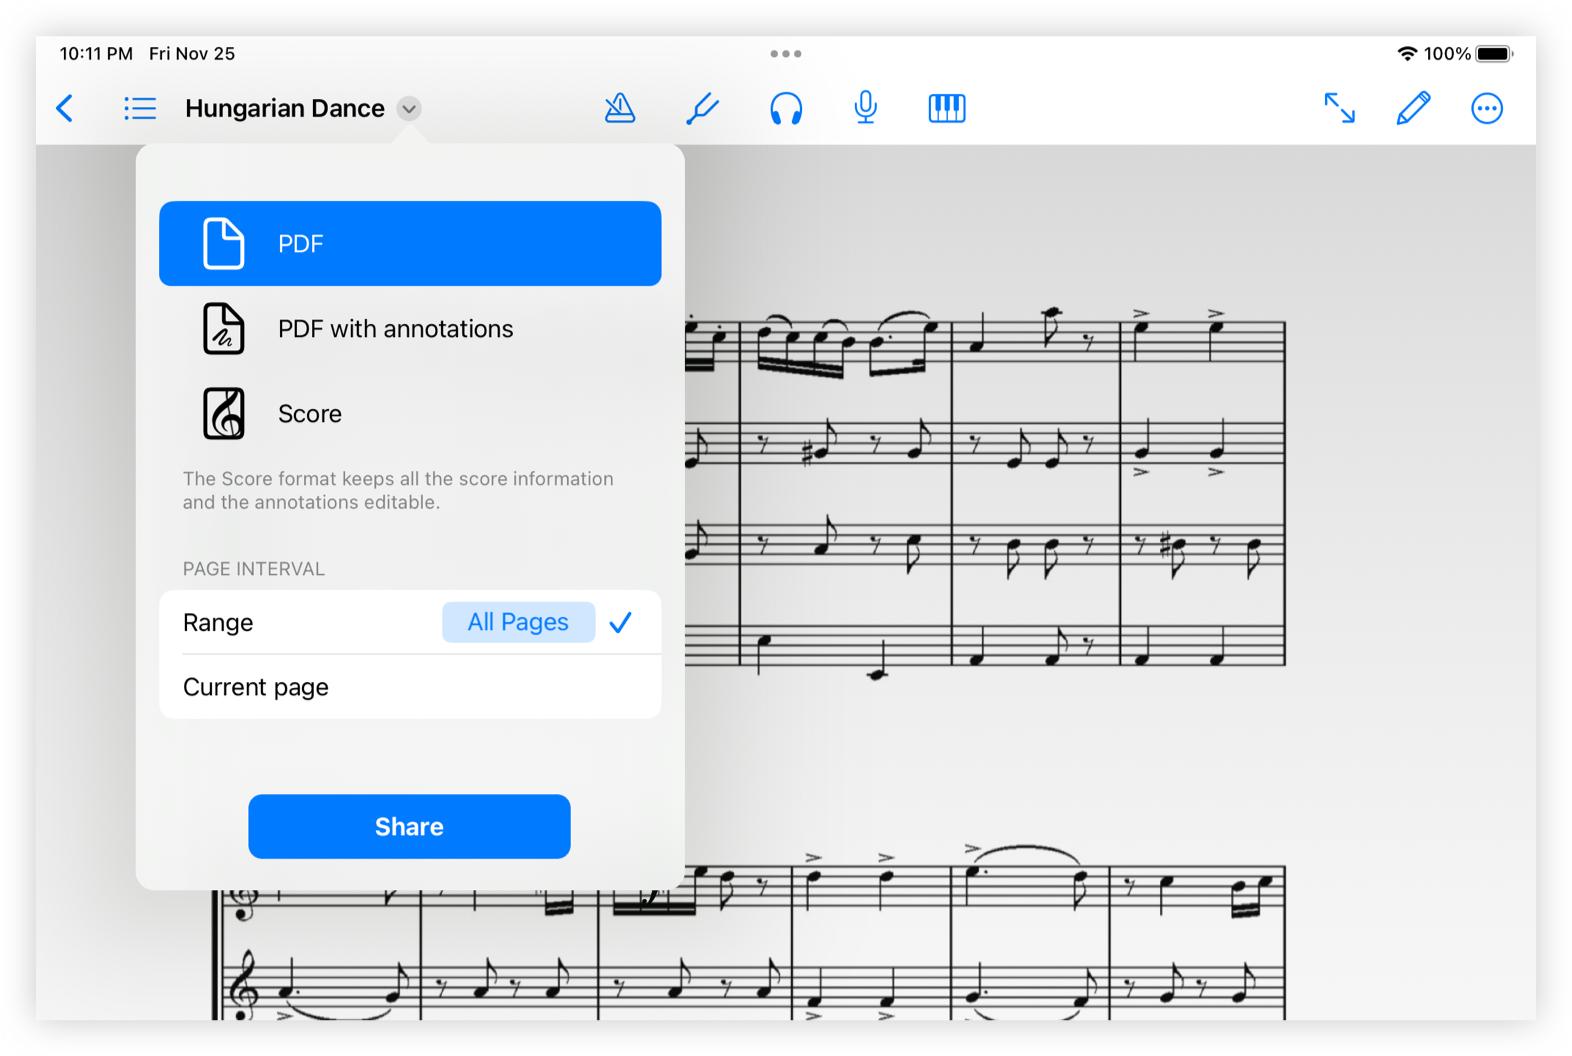Tap the treble clef Score icon
Viewport: 1572px width, 1056px height.
tap(224, 414)
